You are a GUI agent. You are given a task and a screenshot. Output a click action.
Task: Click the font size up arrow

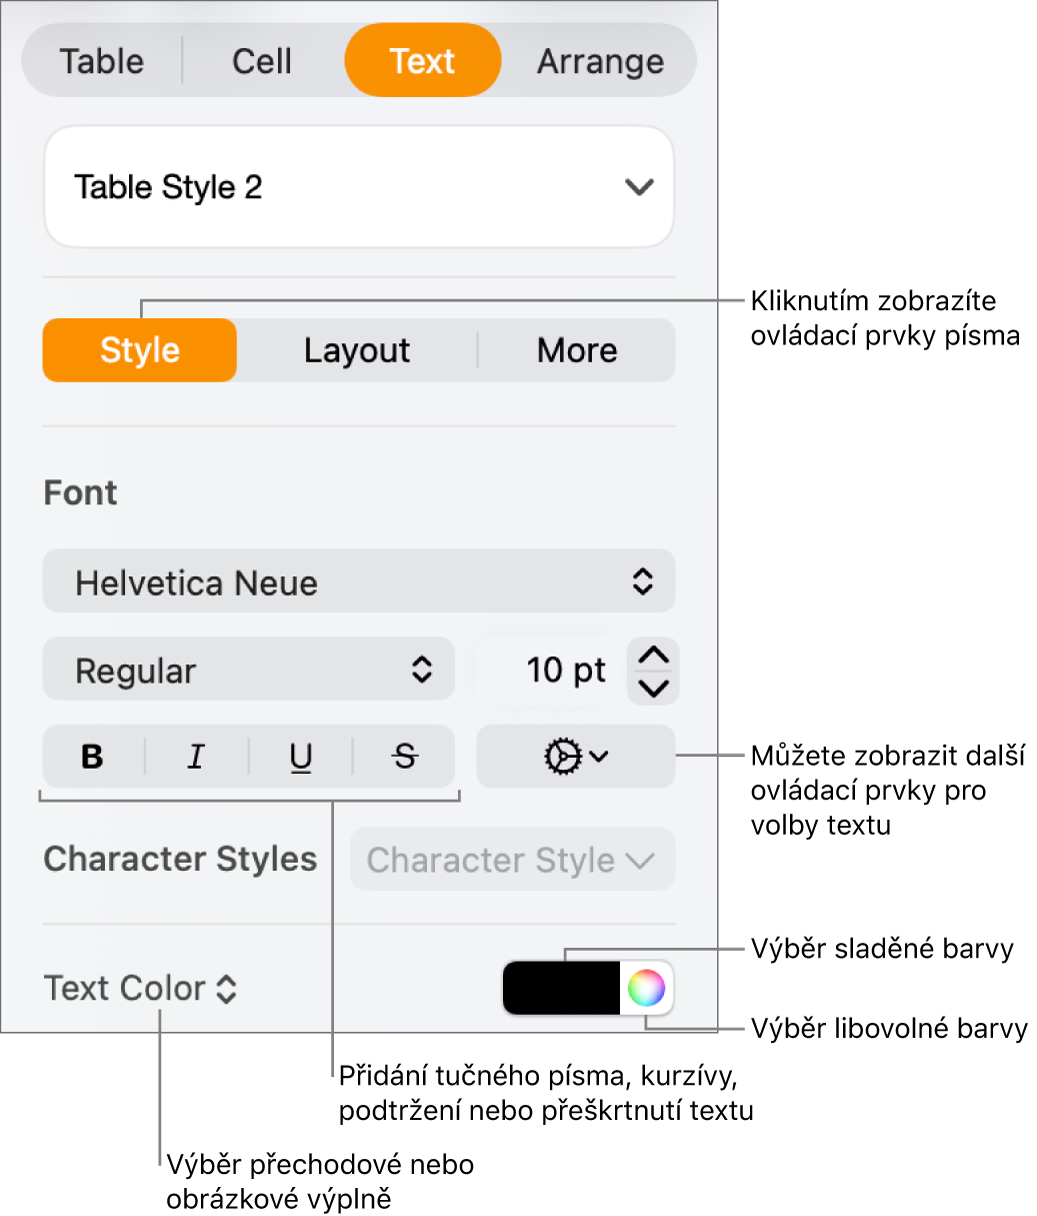pos(652,656)
